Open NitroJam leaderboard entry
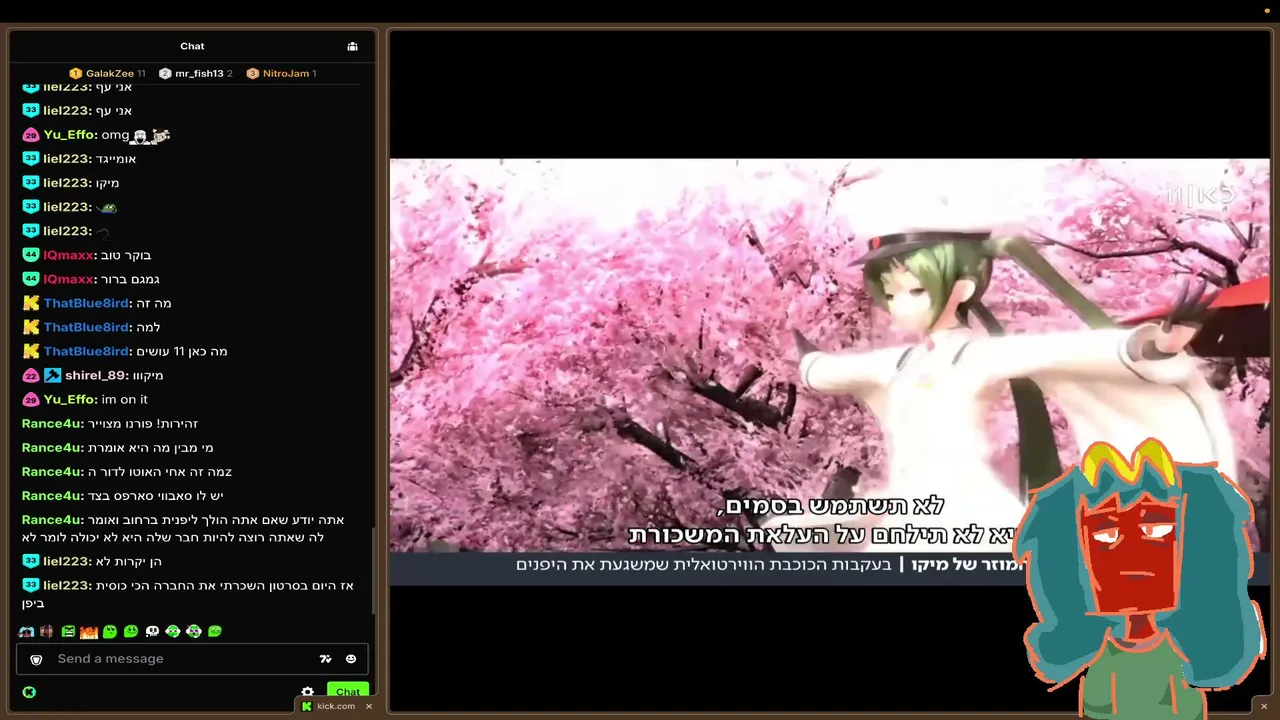 [x=281, y=73]
